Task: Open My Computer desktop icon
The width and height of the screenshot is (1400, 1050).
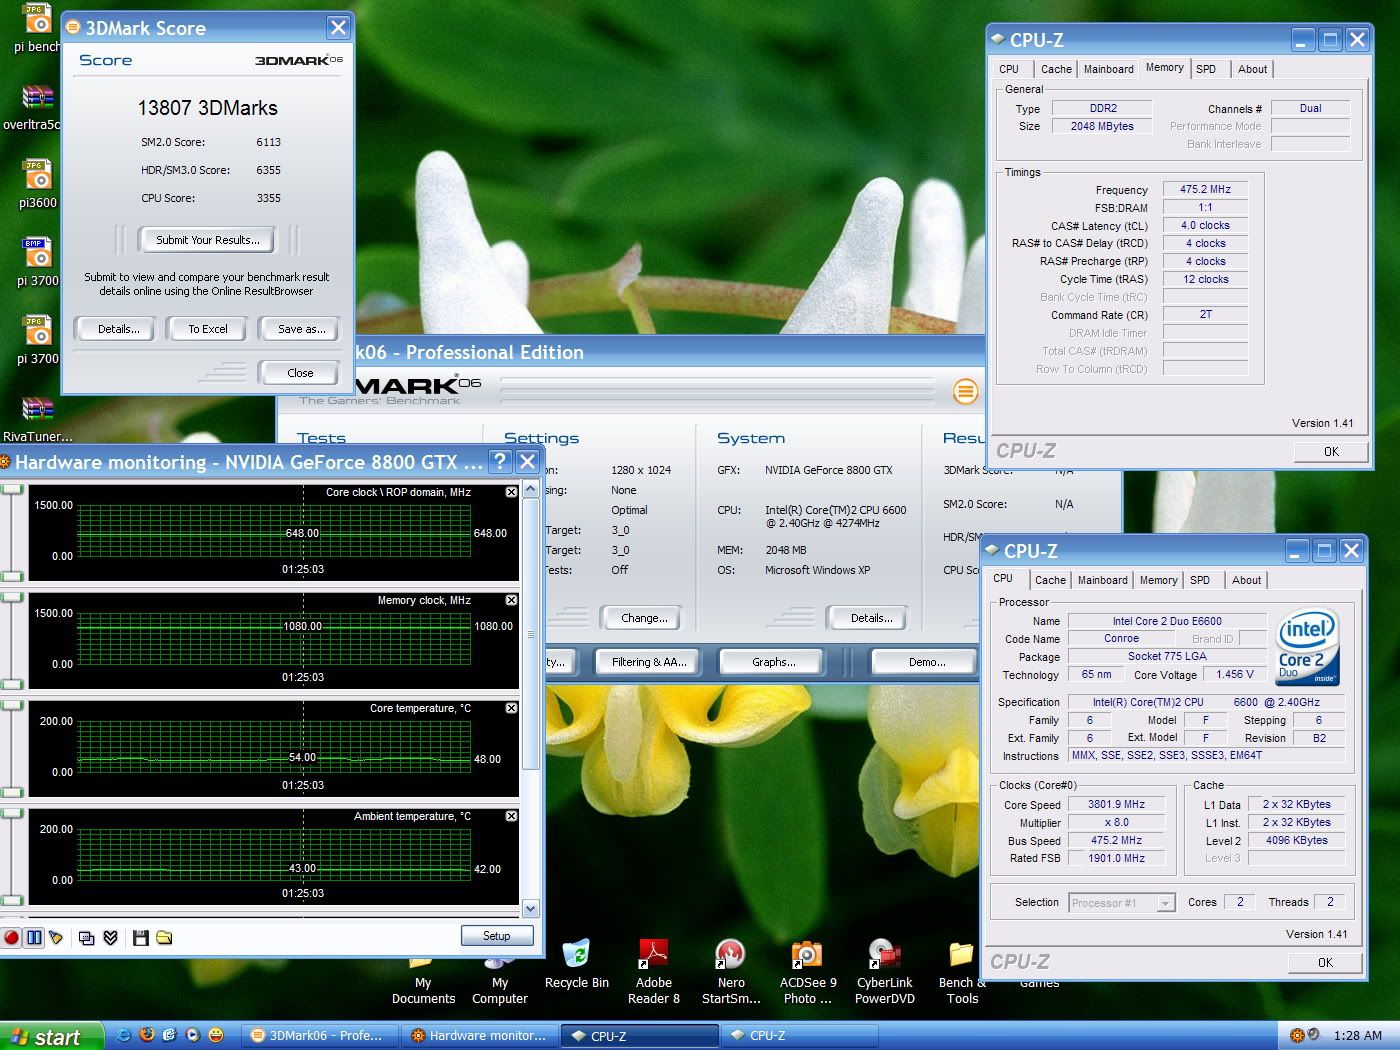Action: click(499, 980)
